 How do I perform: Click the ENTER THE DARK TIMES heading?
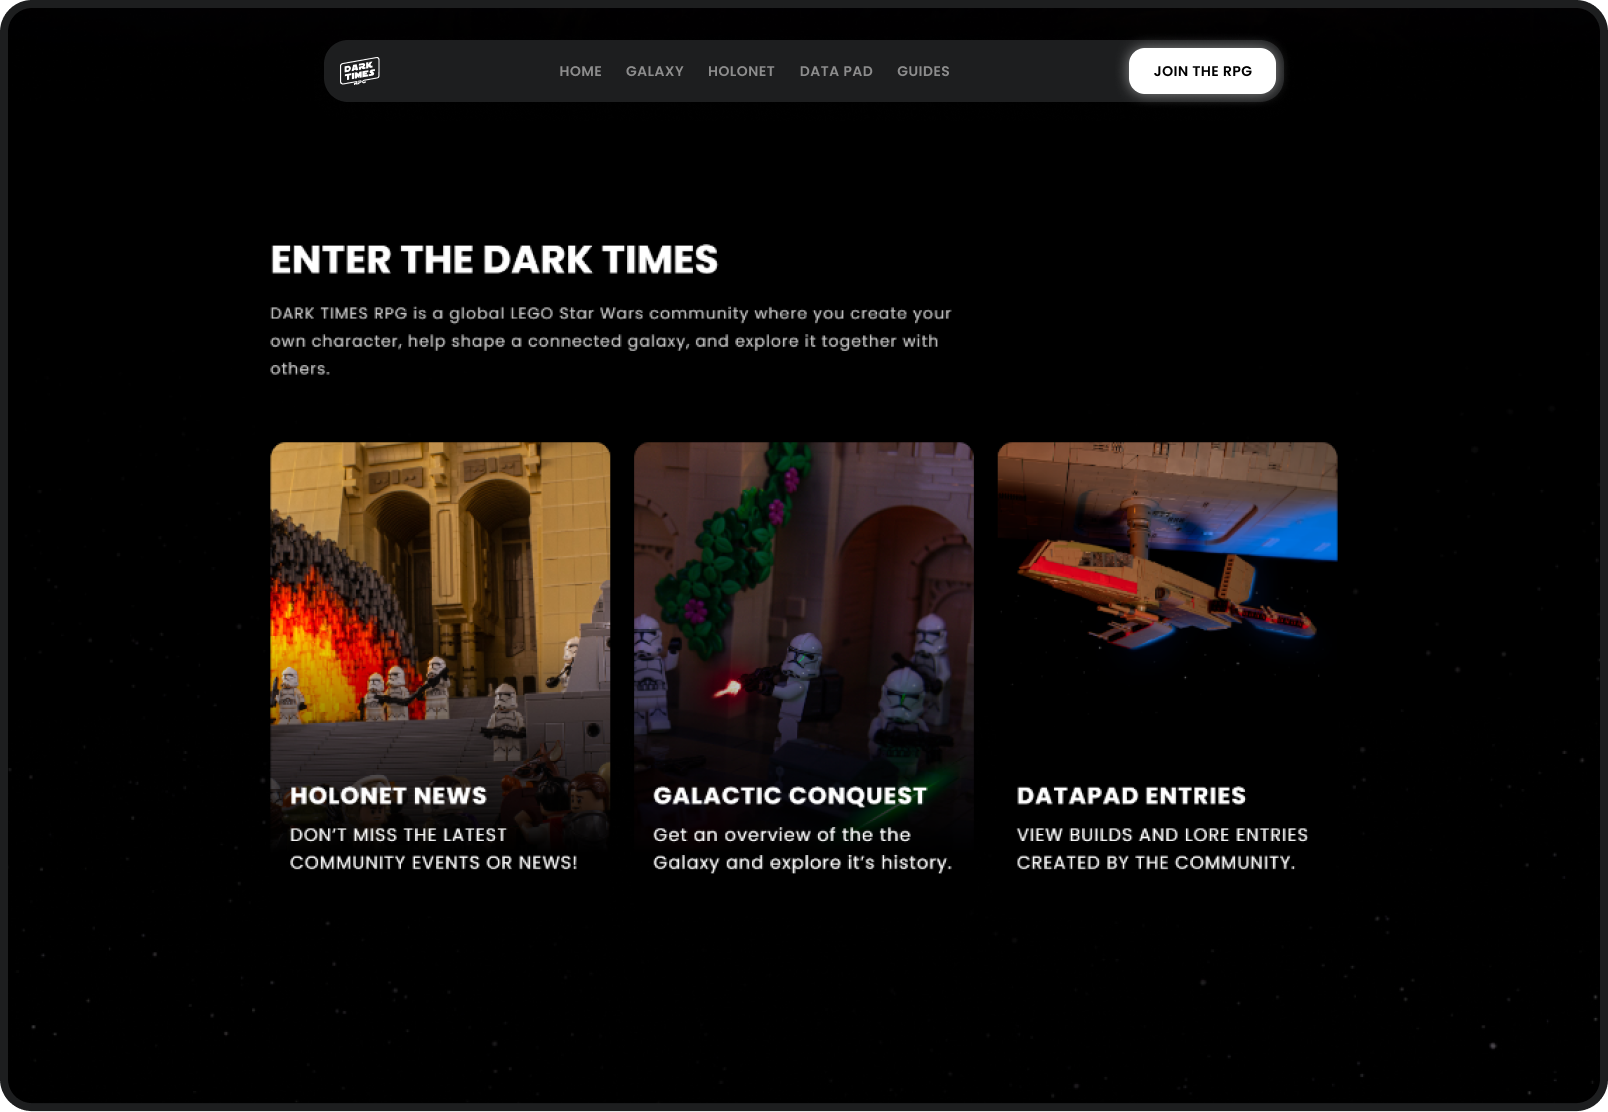pyautogui.click(x=494, y=260)
